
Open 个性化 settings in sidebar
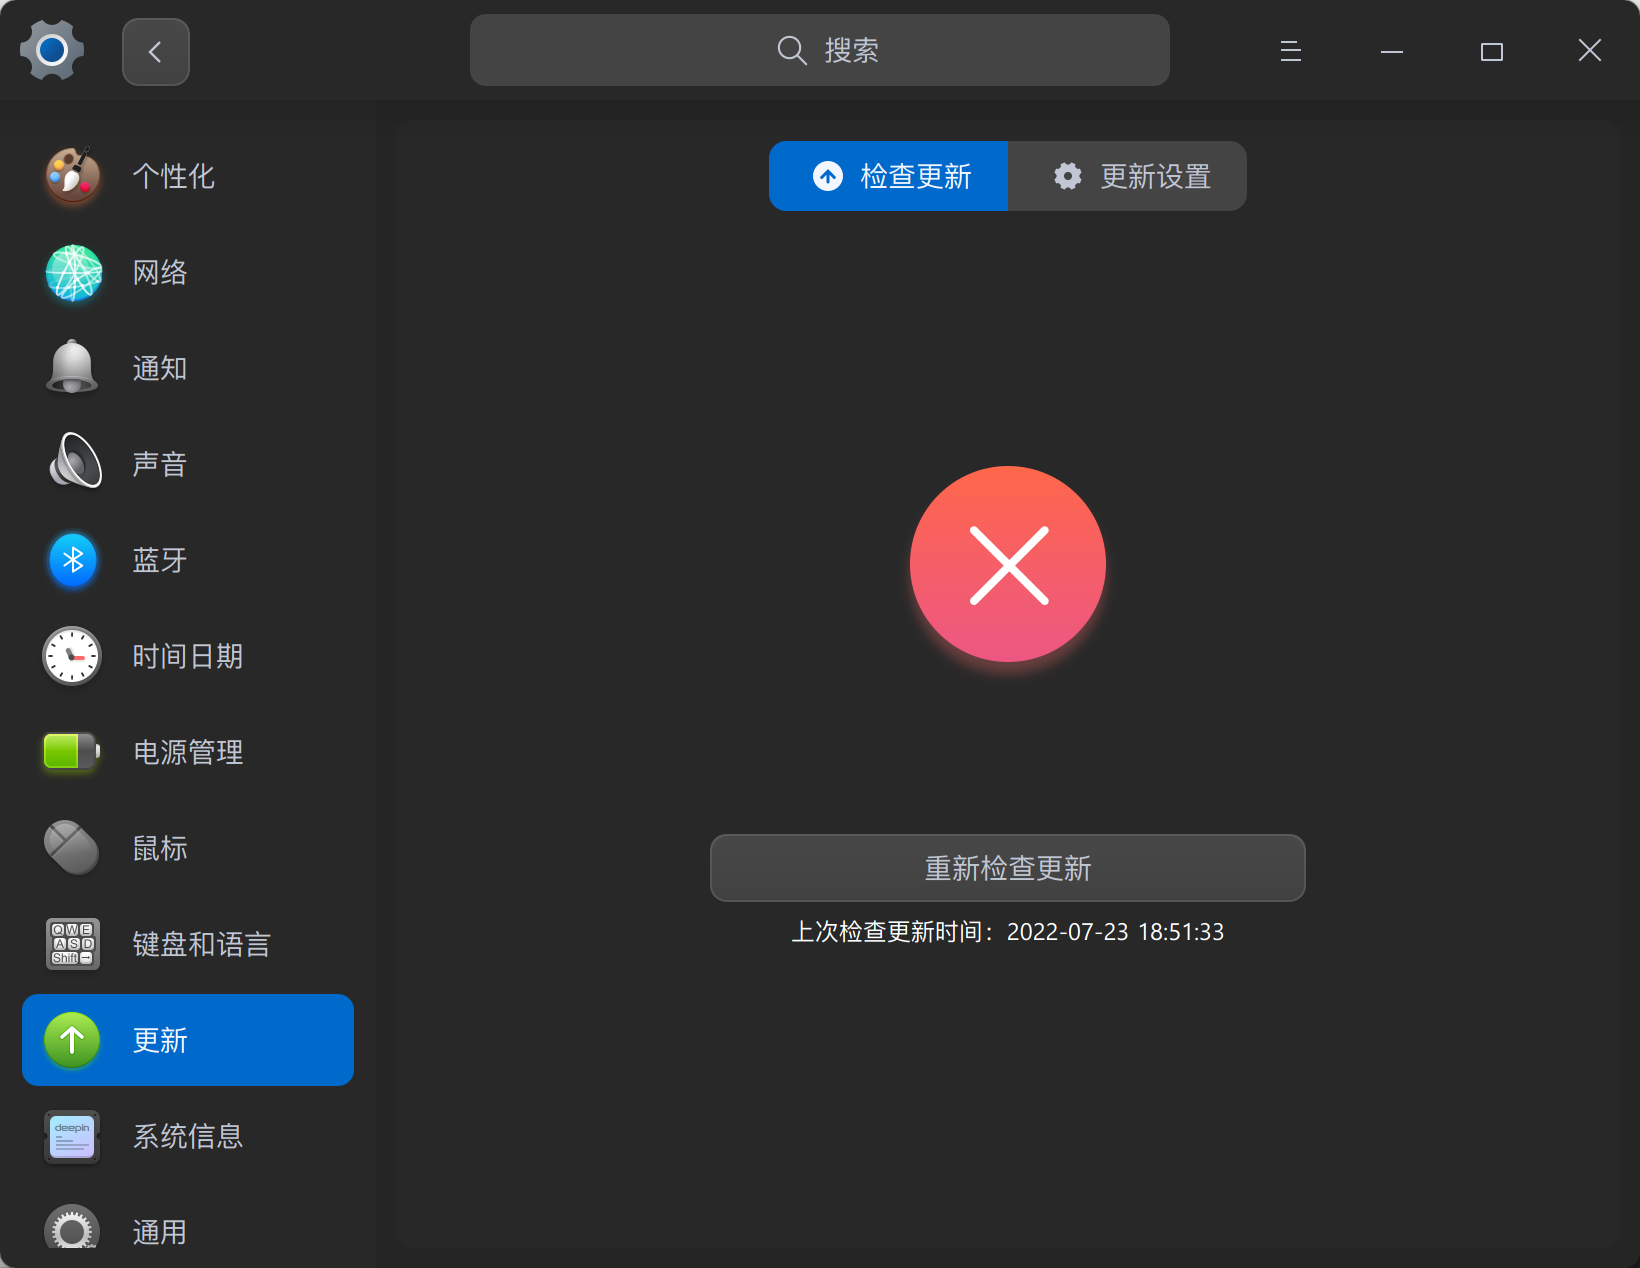[x=188, y=176]
